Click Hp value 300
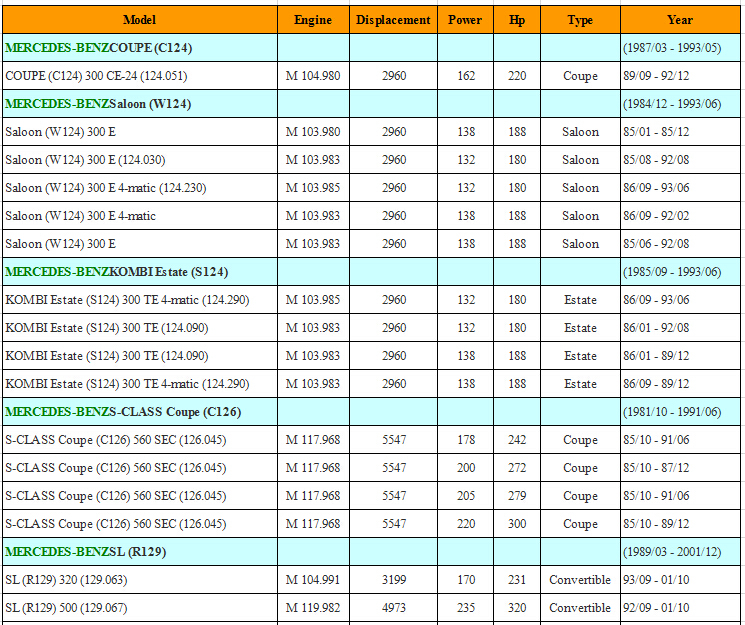745x625 pixels. tap(517, 524)
